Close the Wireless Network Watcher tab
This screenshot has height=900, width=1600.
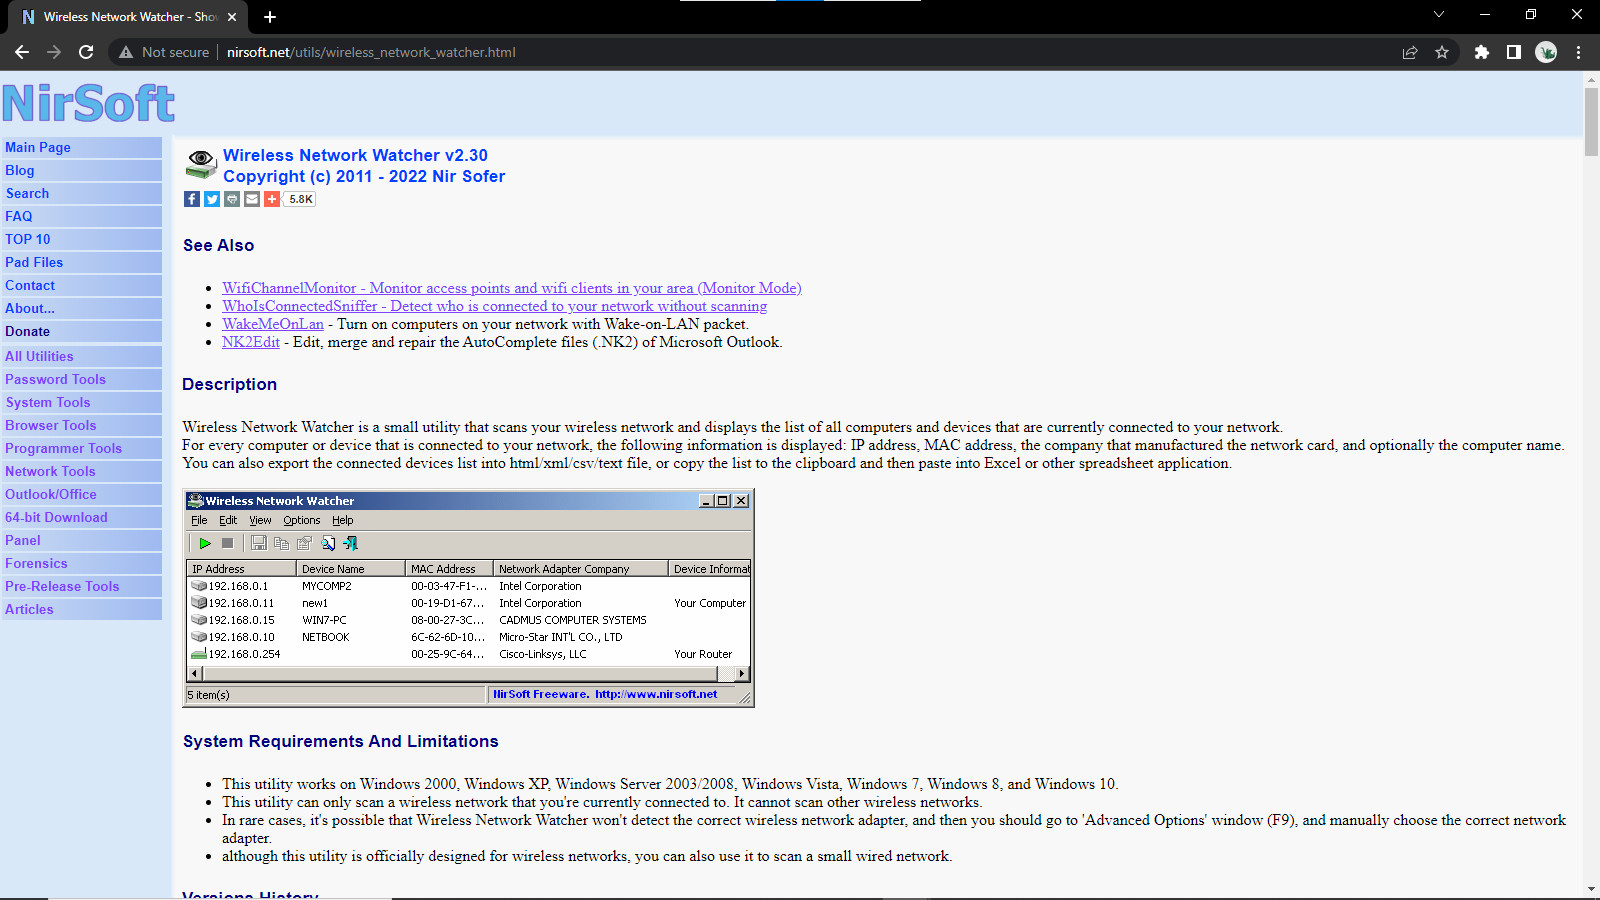coord(232,17)
